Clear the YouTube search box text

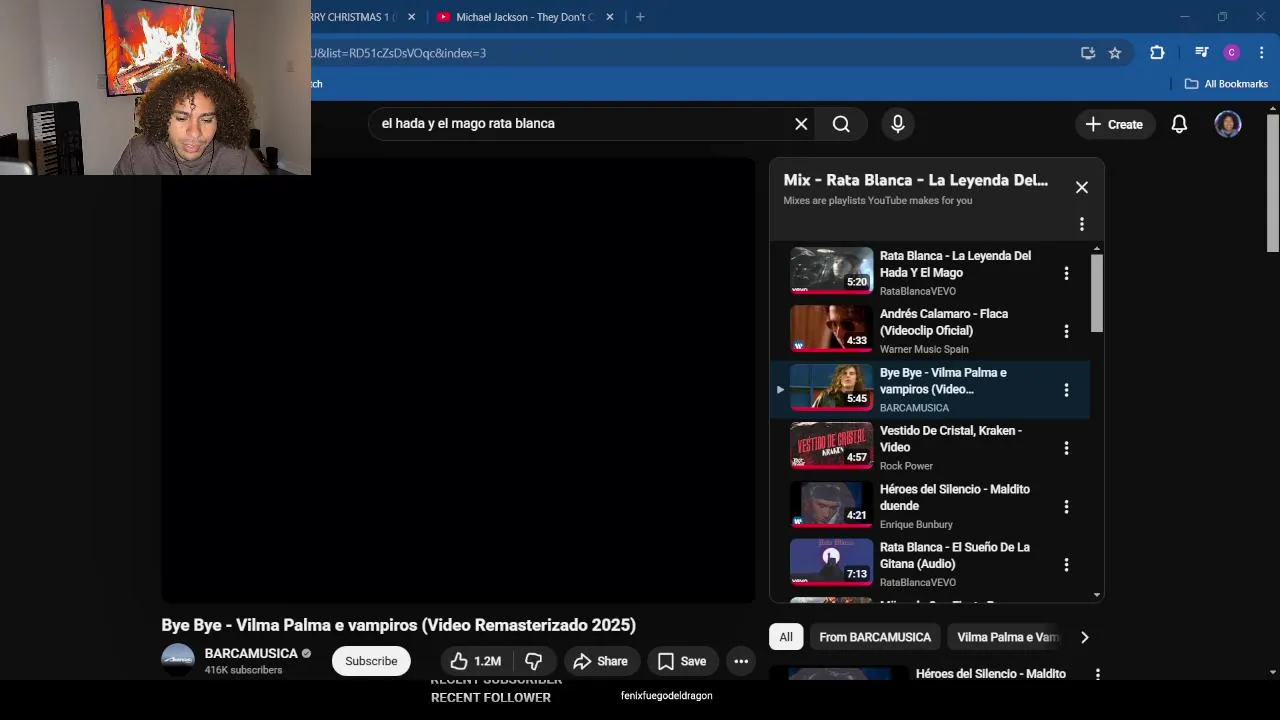click(x=801, y=124)
